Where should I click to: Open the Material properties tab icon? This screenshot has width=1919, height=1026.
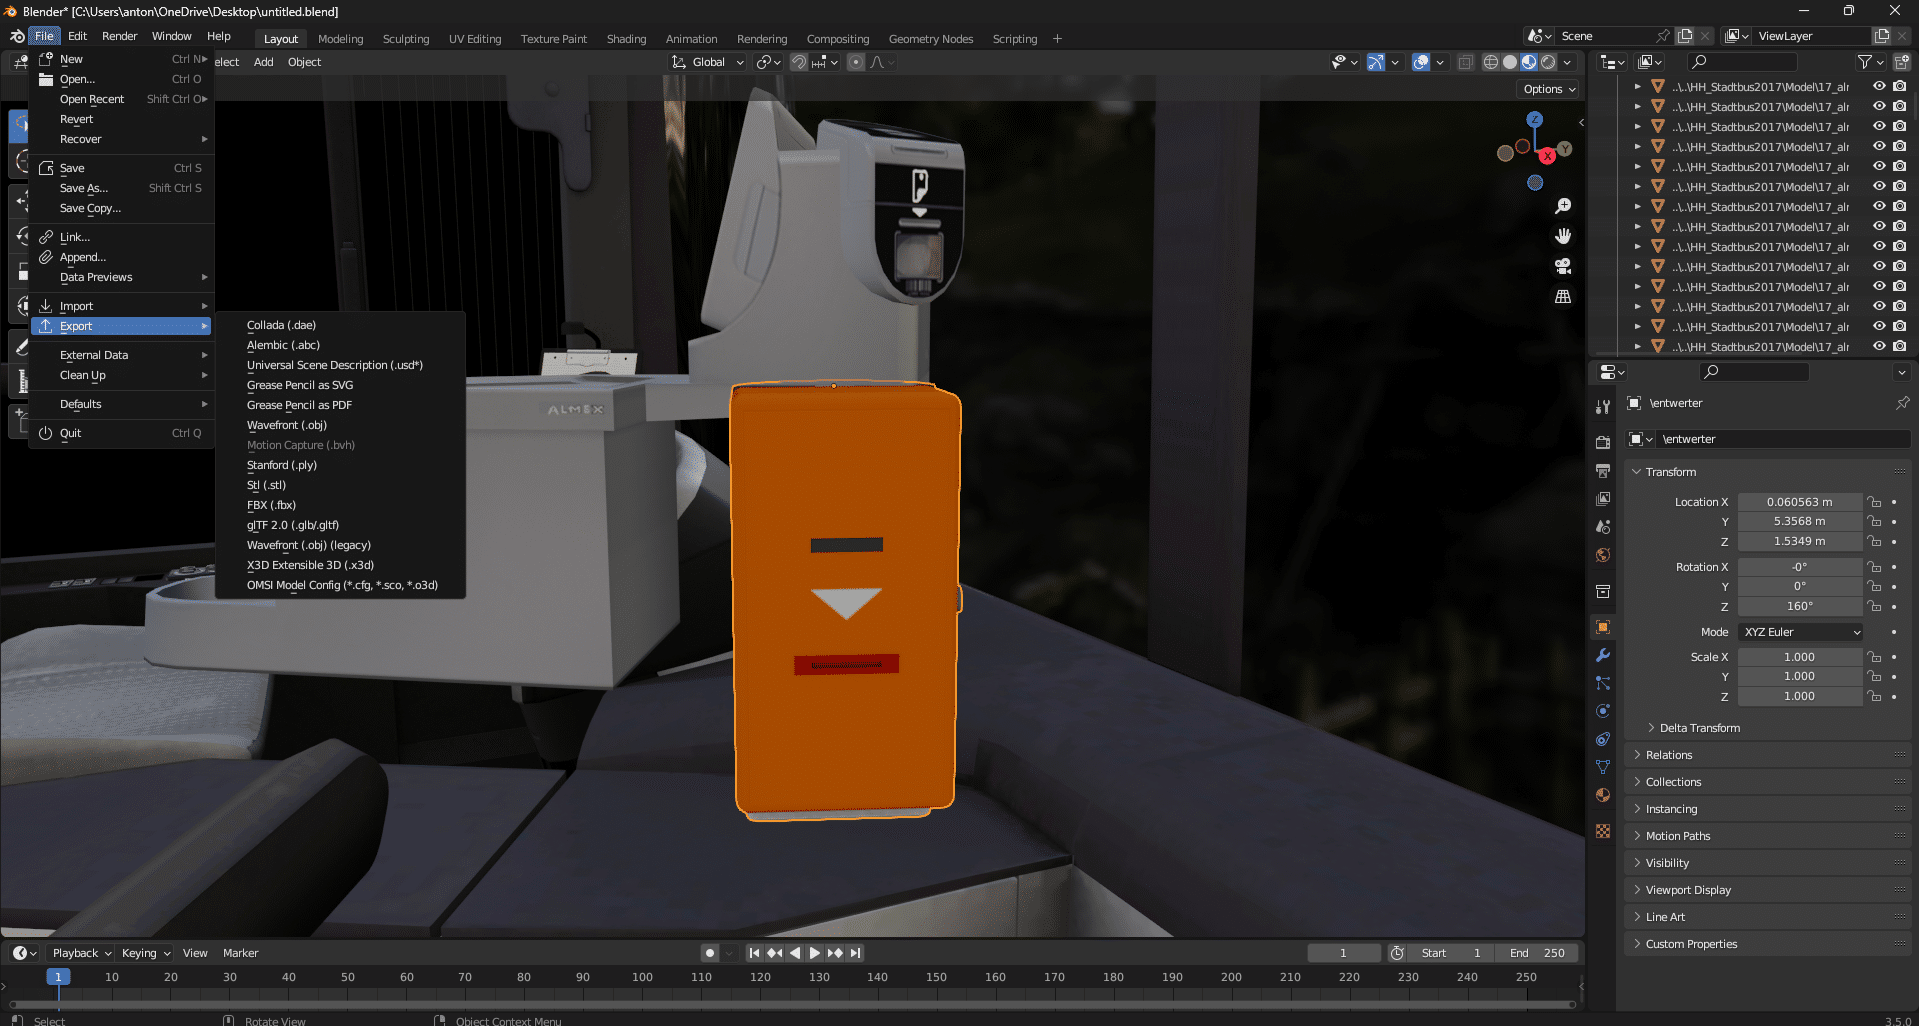(x=1603, y=796)
